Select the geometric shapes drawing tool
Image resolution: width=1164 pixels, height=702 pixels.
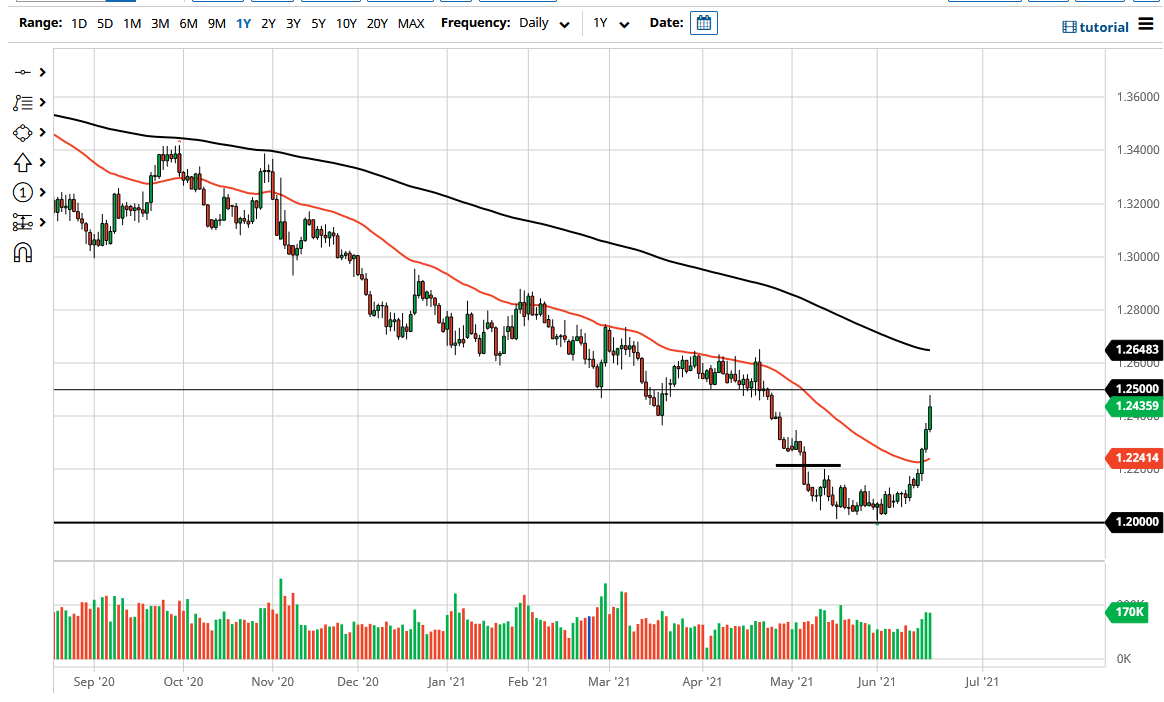coord(24,132)
